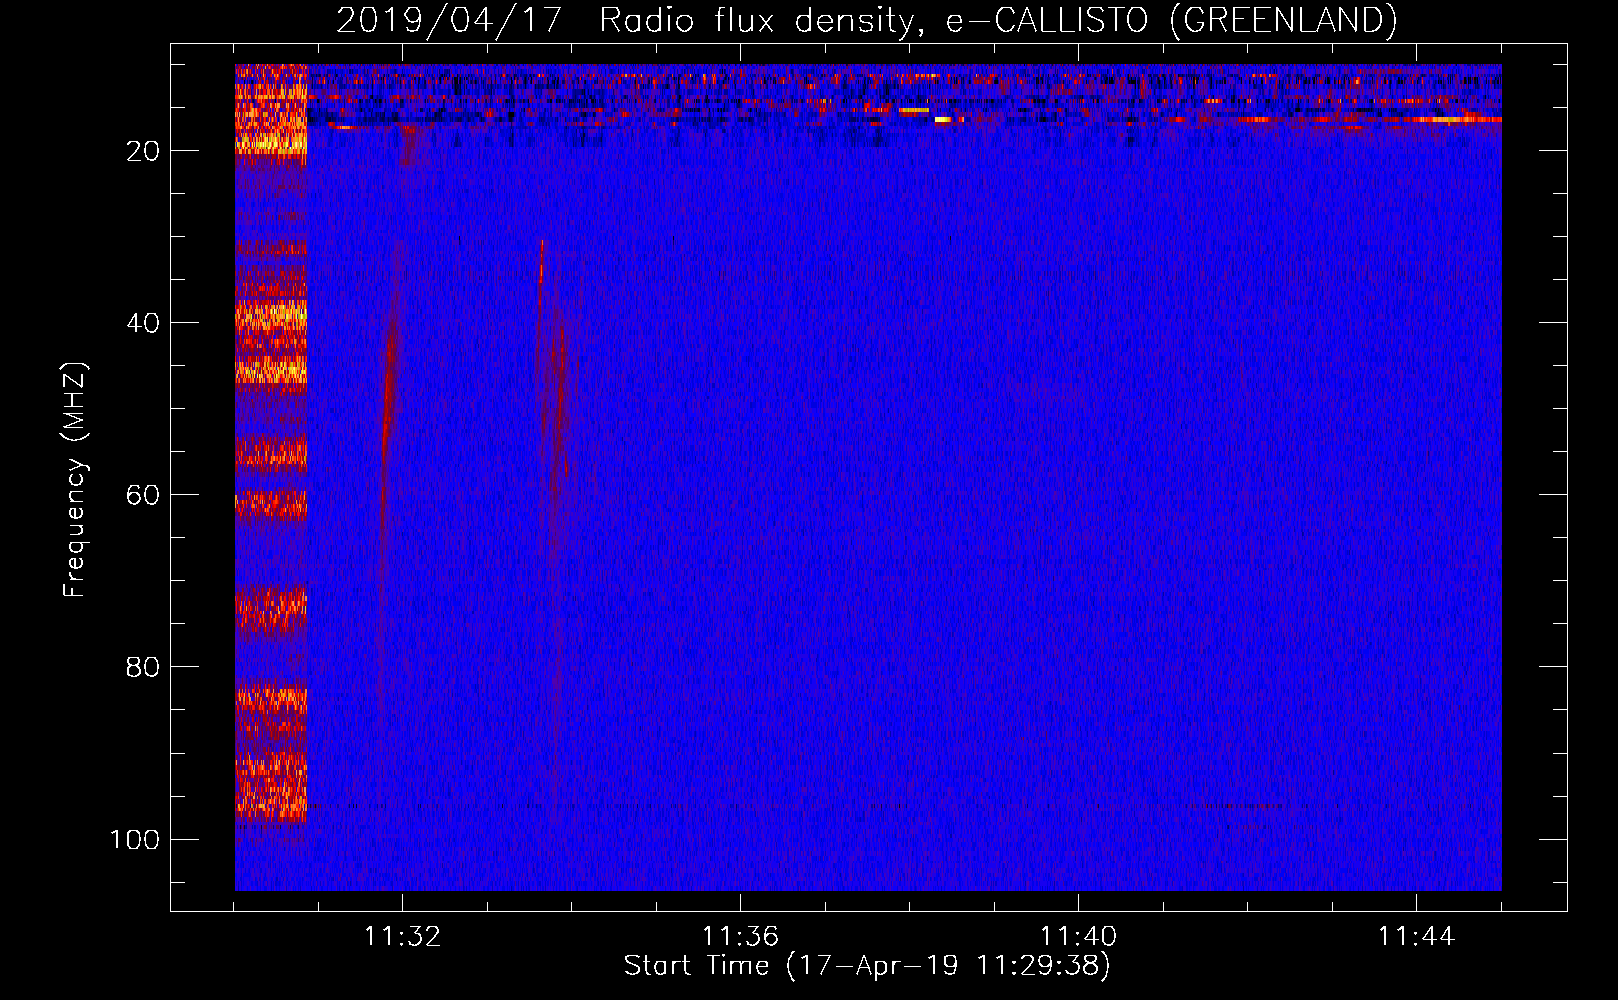
Task: Click the "Frequency (MHZ)" axis label
Action: coord(75,480)
